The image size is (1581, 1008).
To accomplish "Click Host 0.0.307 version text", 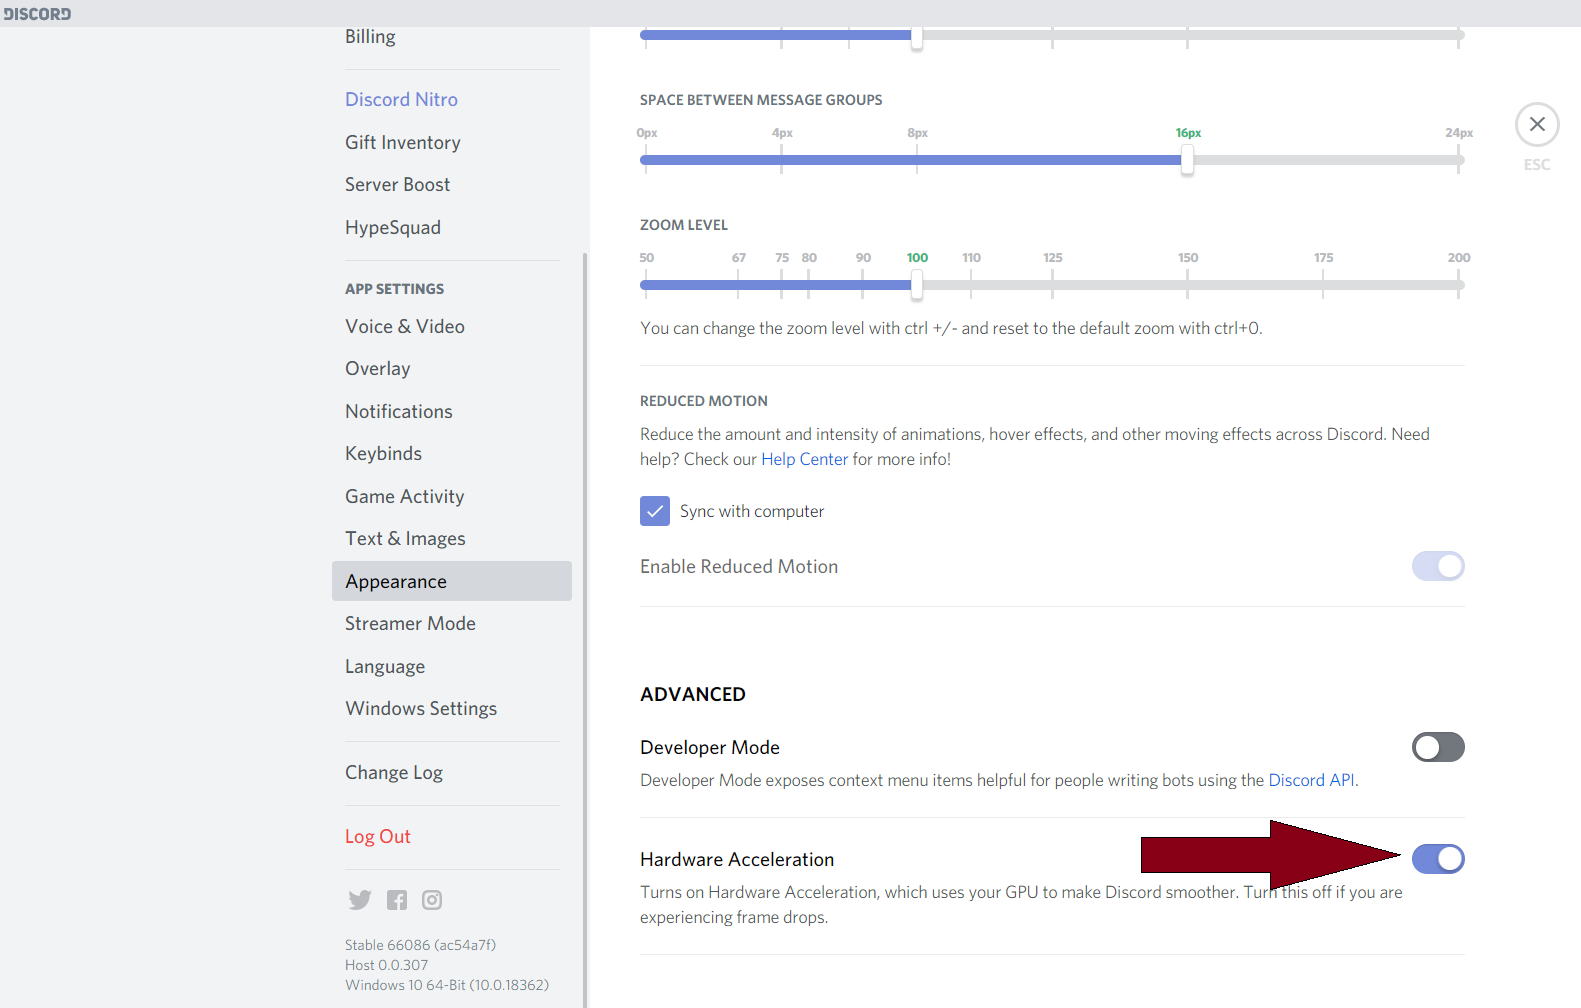I will 386,965.
